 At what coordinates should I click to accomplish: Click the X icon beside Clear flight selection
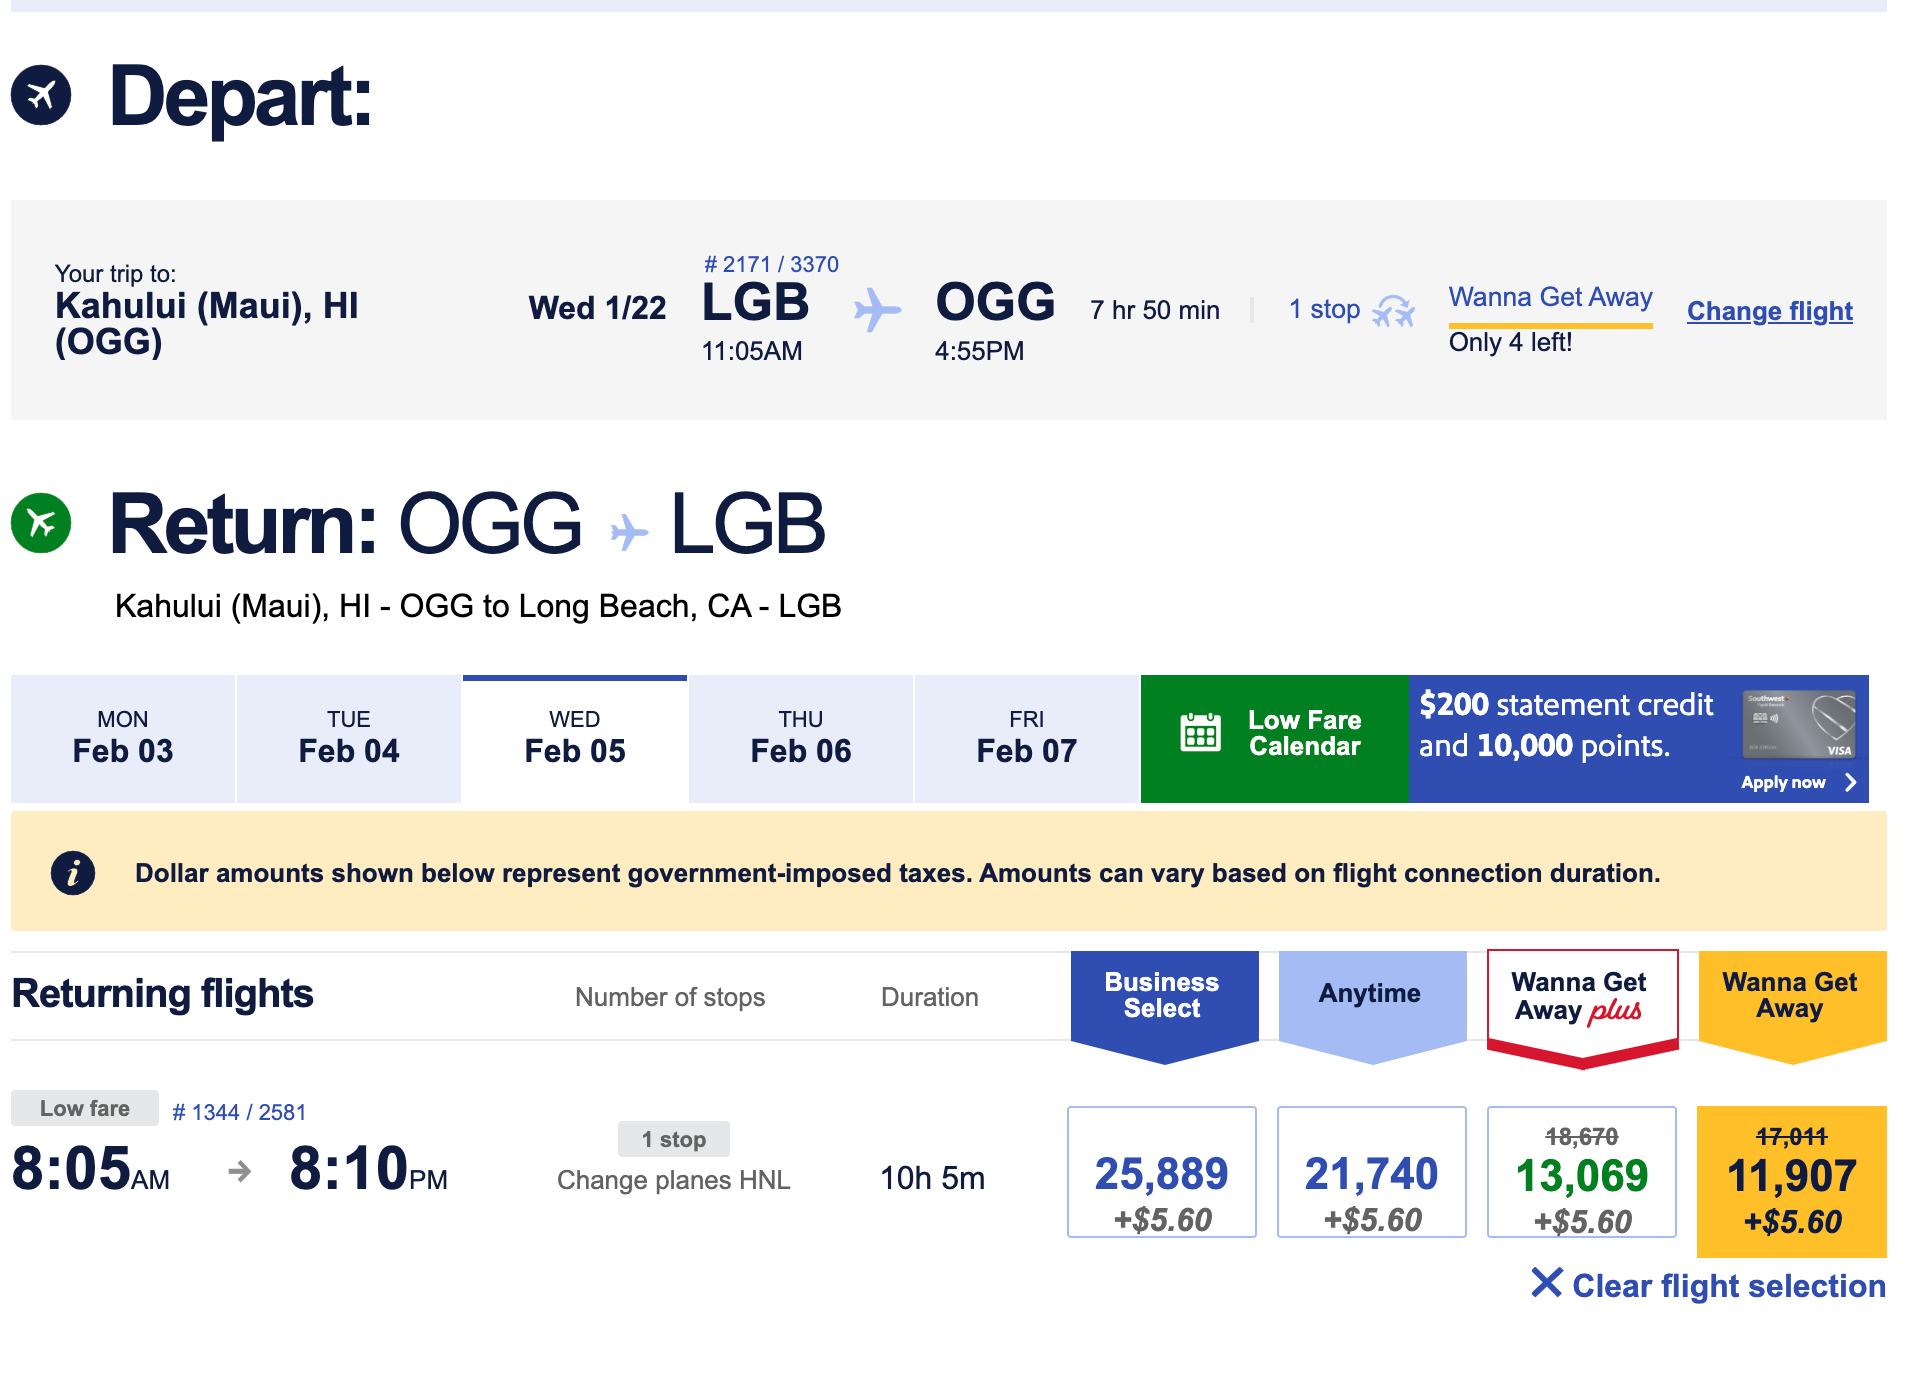(x=1546, y=1285)
